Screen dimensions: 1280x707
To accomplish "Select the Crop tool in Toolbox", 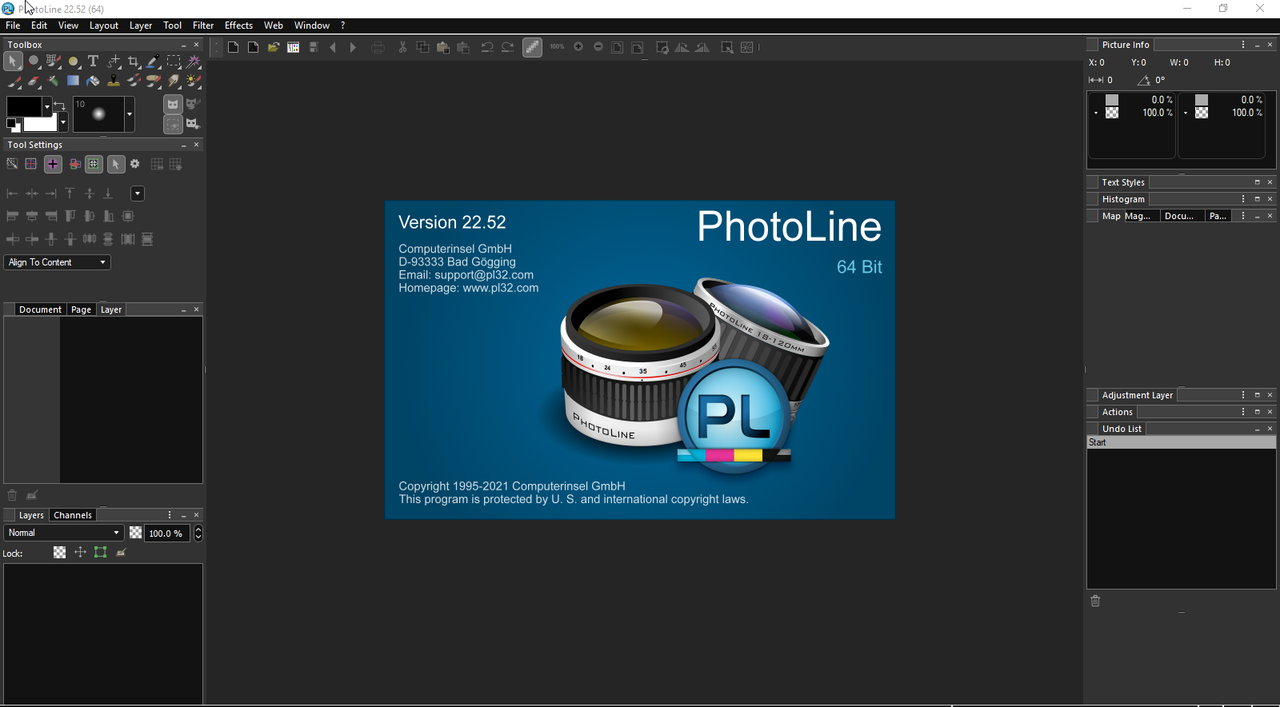I will 133,61.
